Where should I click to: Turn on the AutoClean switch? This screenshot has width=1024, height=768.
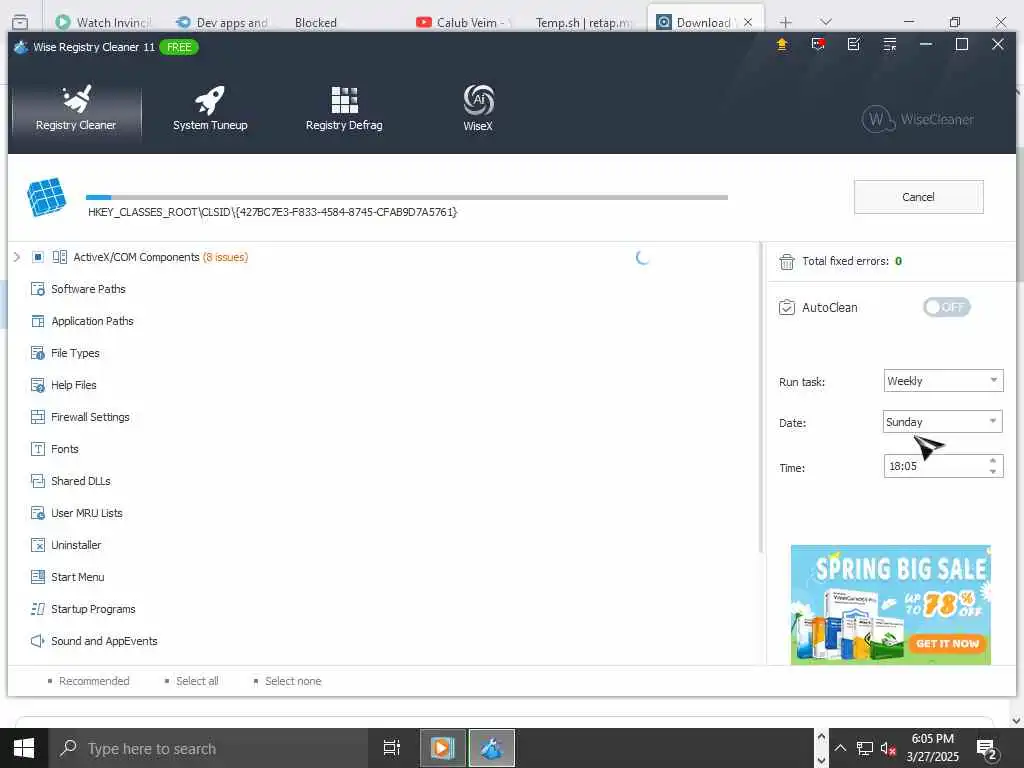[x=946, y=307]
